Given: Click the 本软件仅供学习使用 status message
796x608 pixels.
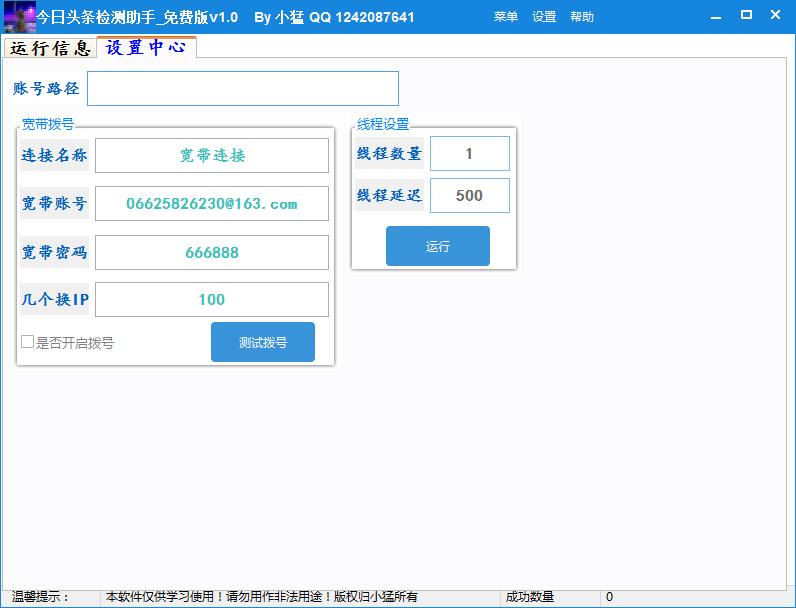Looking at the screenshot, I should click(261, 597).
